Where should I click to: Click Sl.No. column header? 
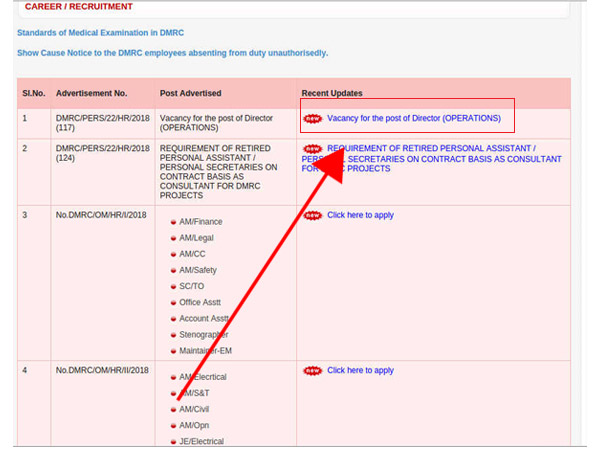tap(34, 93)
